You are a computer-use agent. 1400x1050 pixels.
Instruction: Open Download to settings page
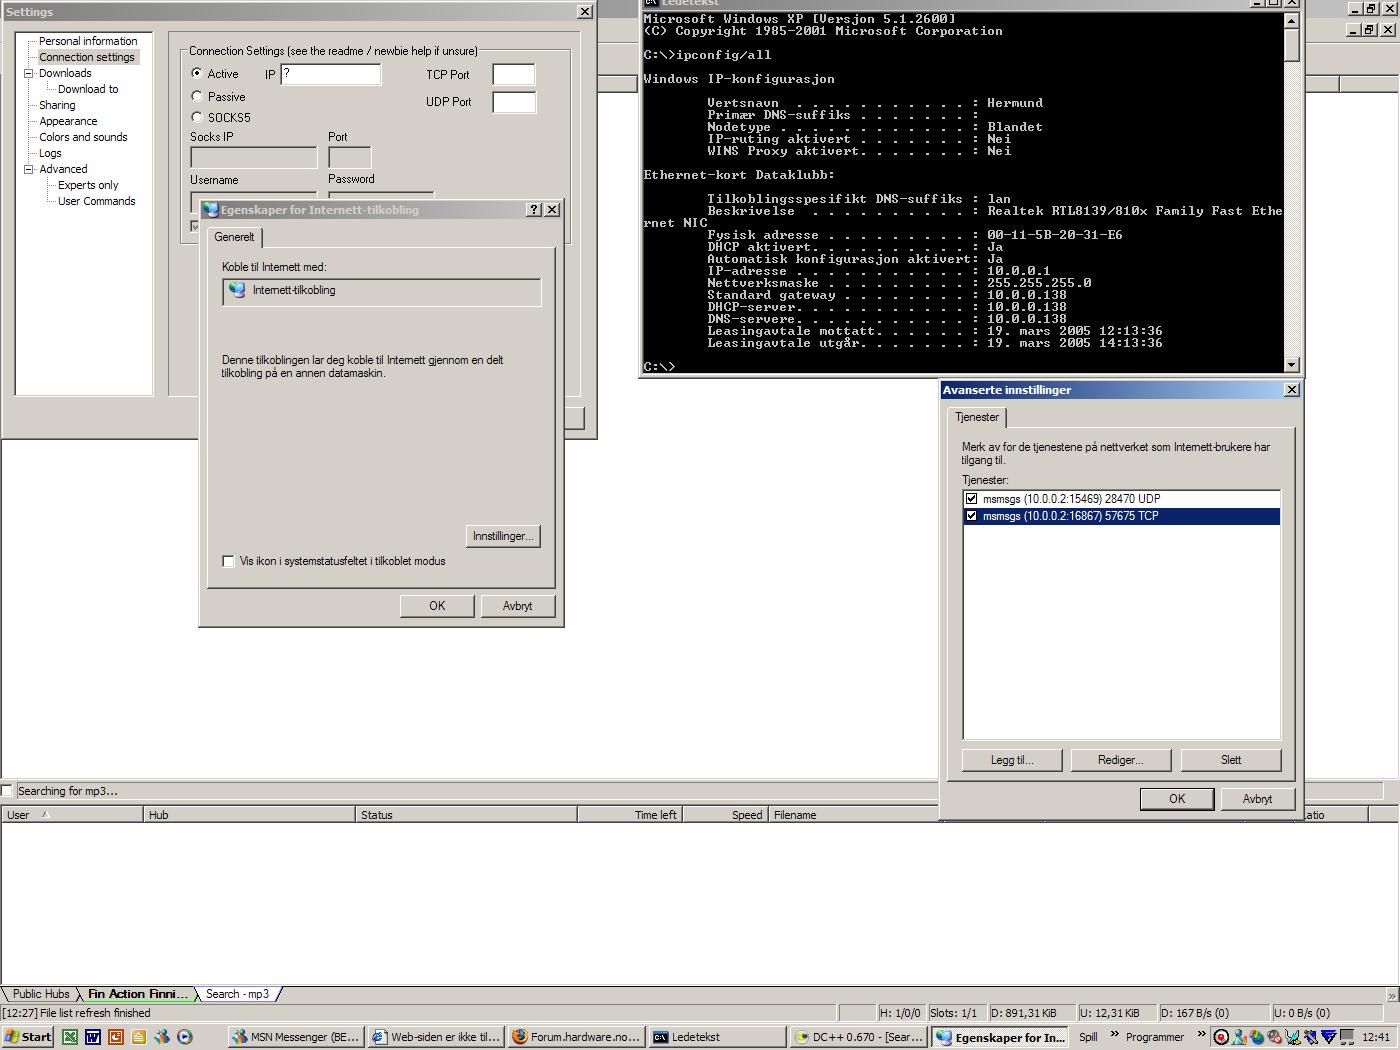(x=88, y=89)
